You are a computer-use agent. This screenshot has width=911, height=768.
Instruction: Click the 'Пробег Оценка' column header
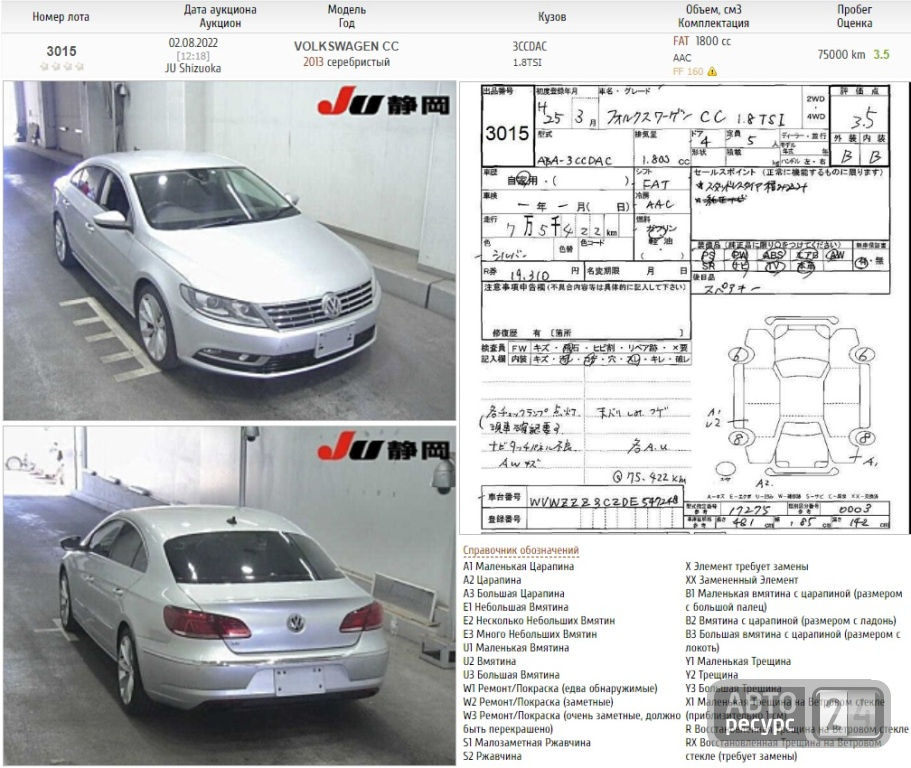pyautogui.click(x=854, y=16)
